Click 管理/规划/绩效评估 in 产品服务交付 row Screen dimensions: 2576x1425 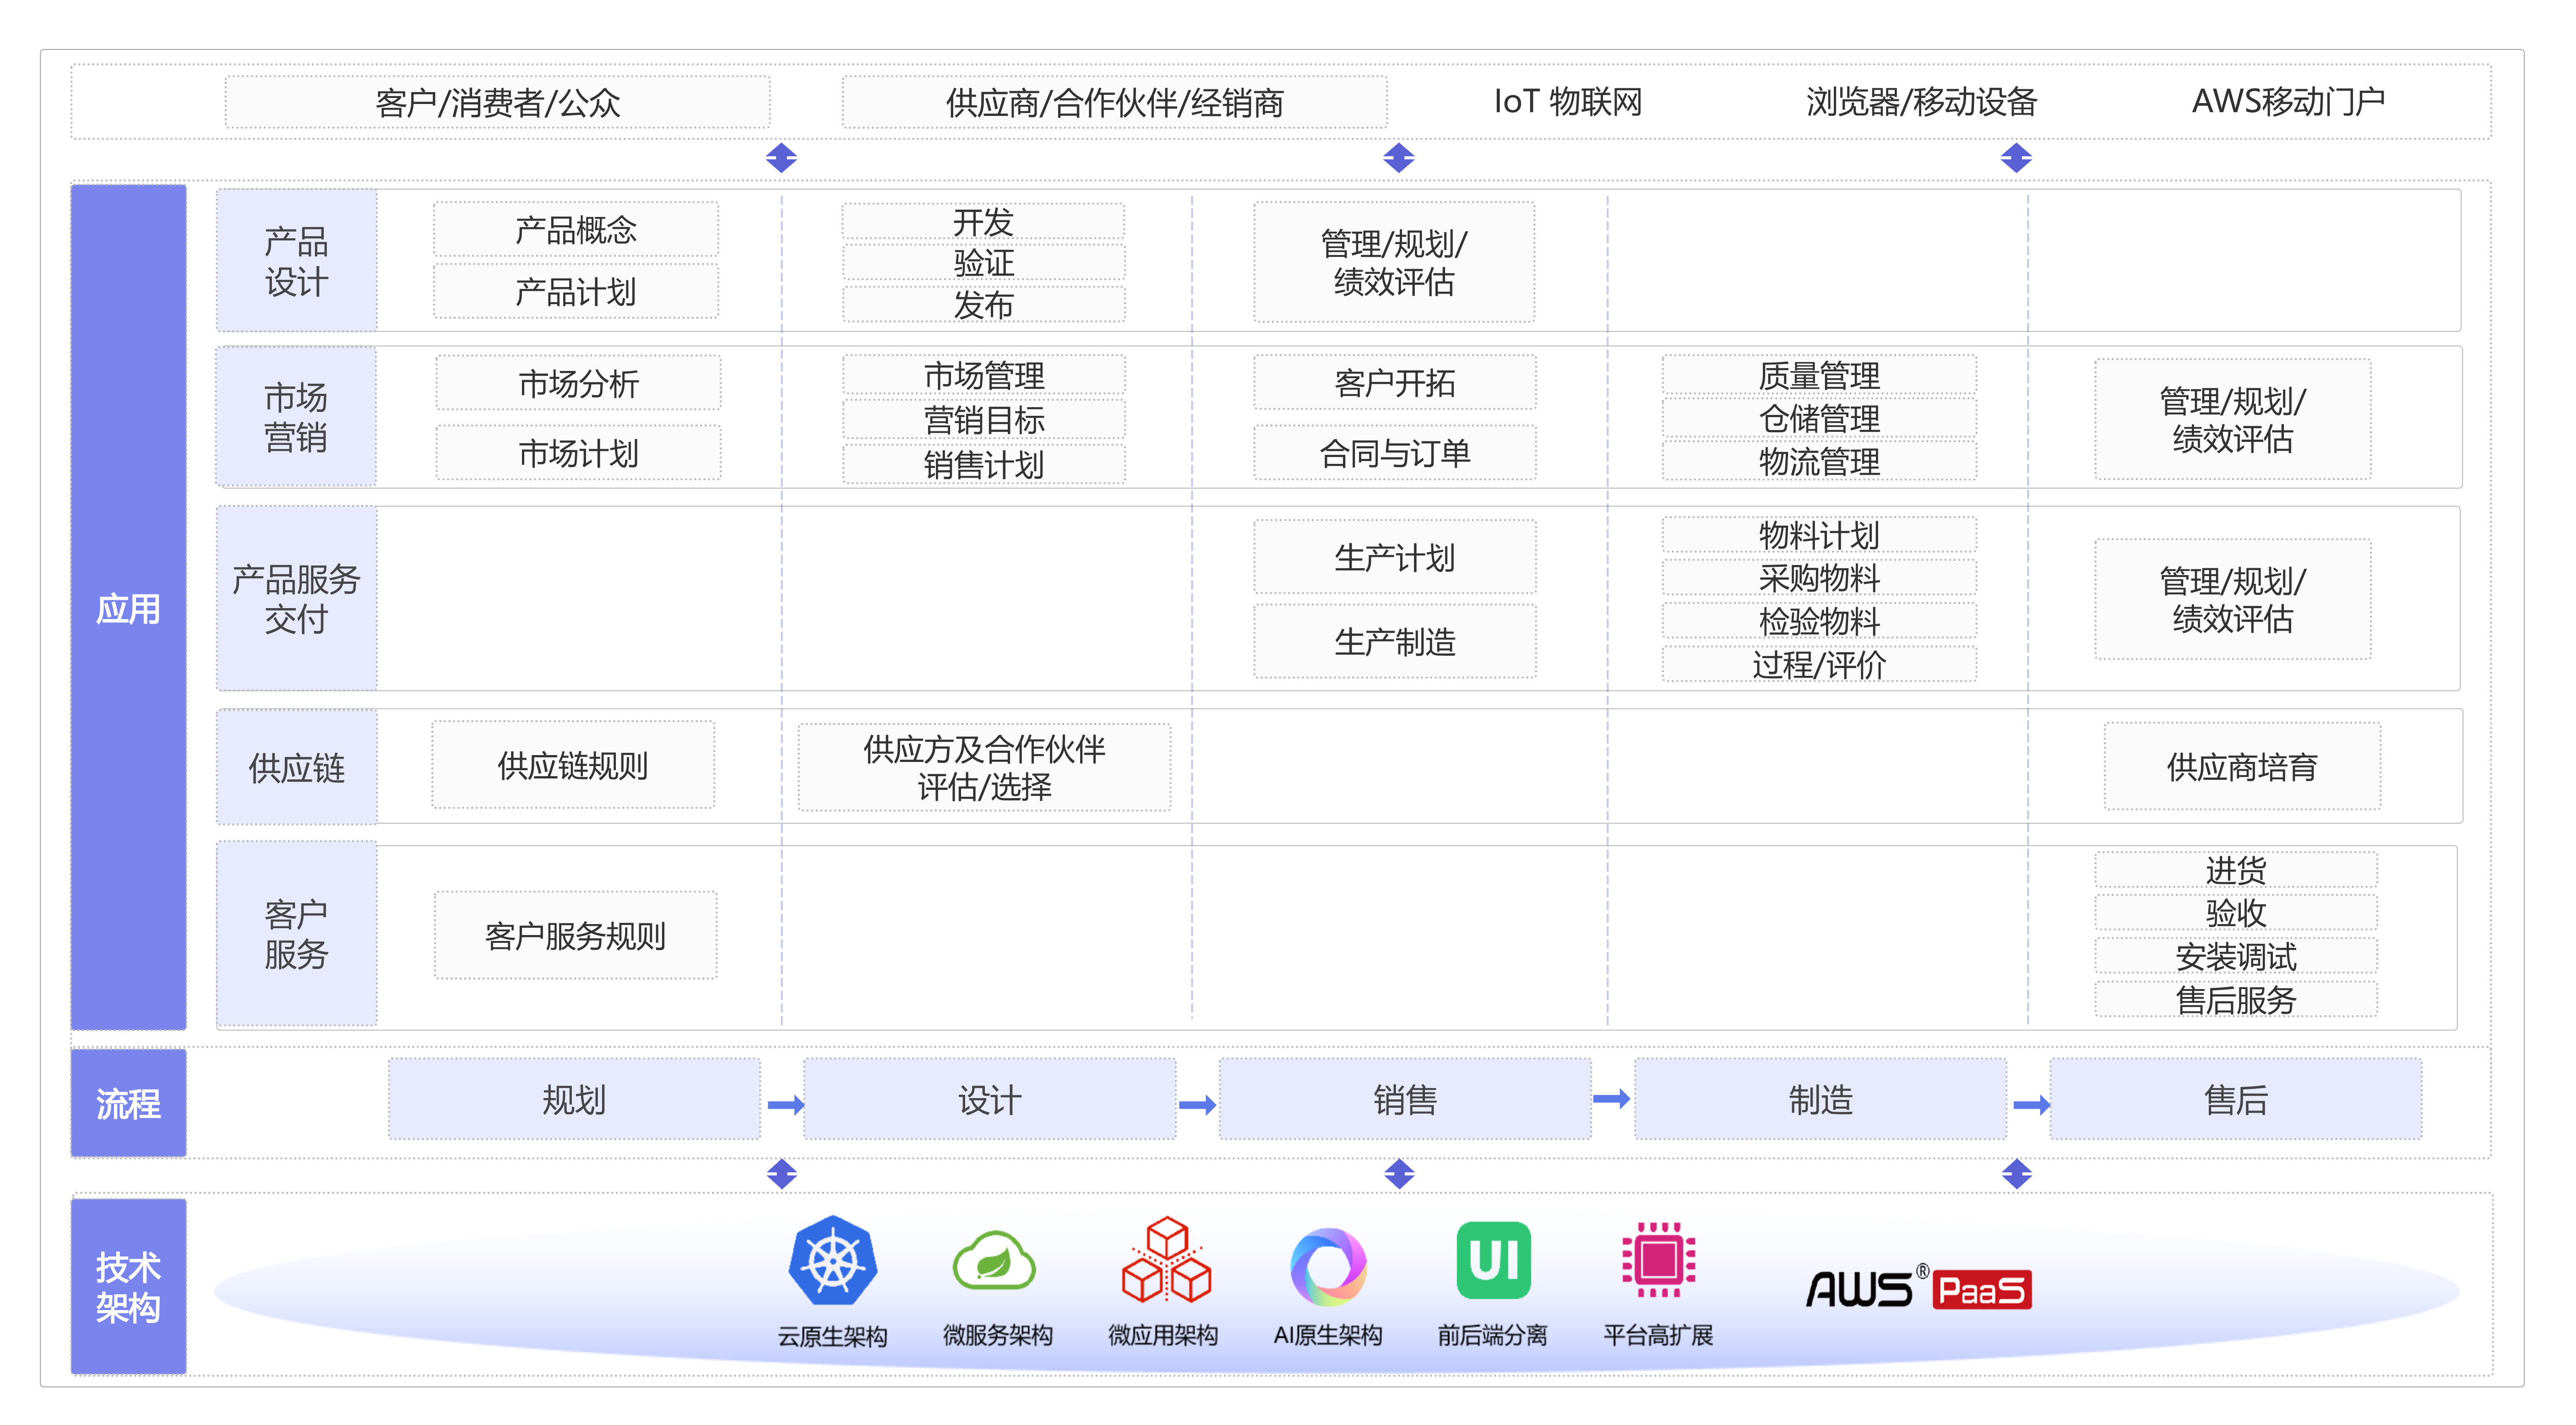(2233, 599)
